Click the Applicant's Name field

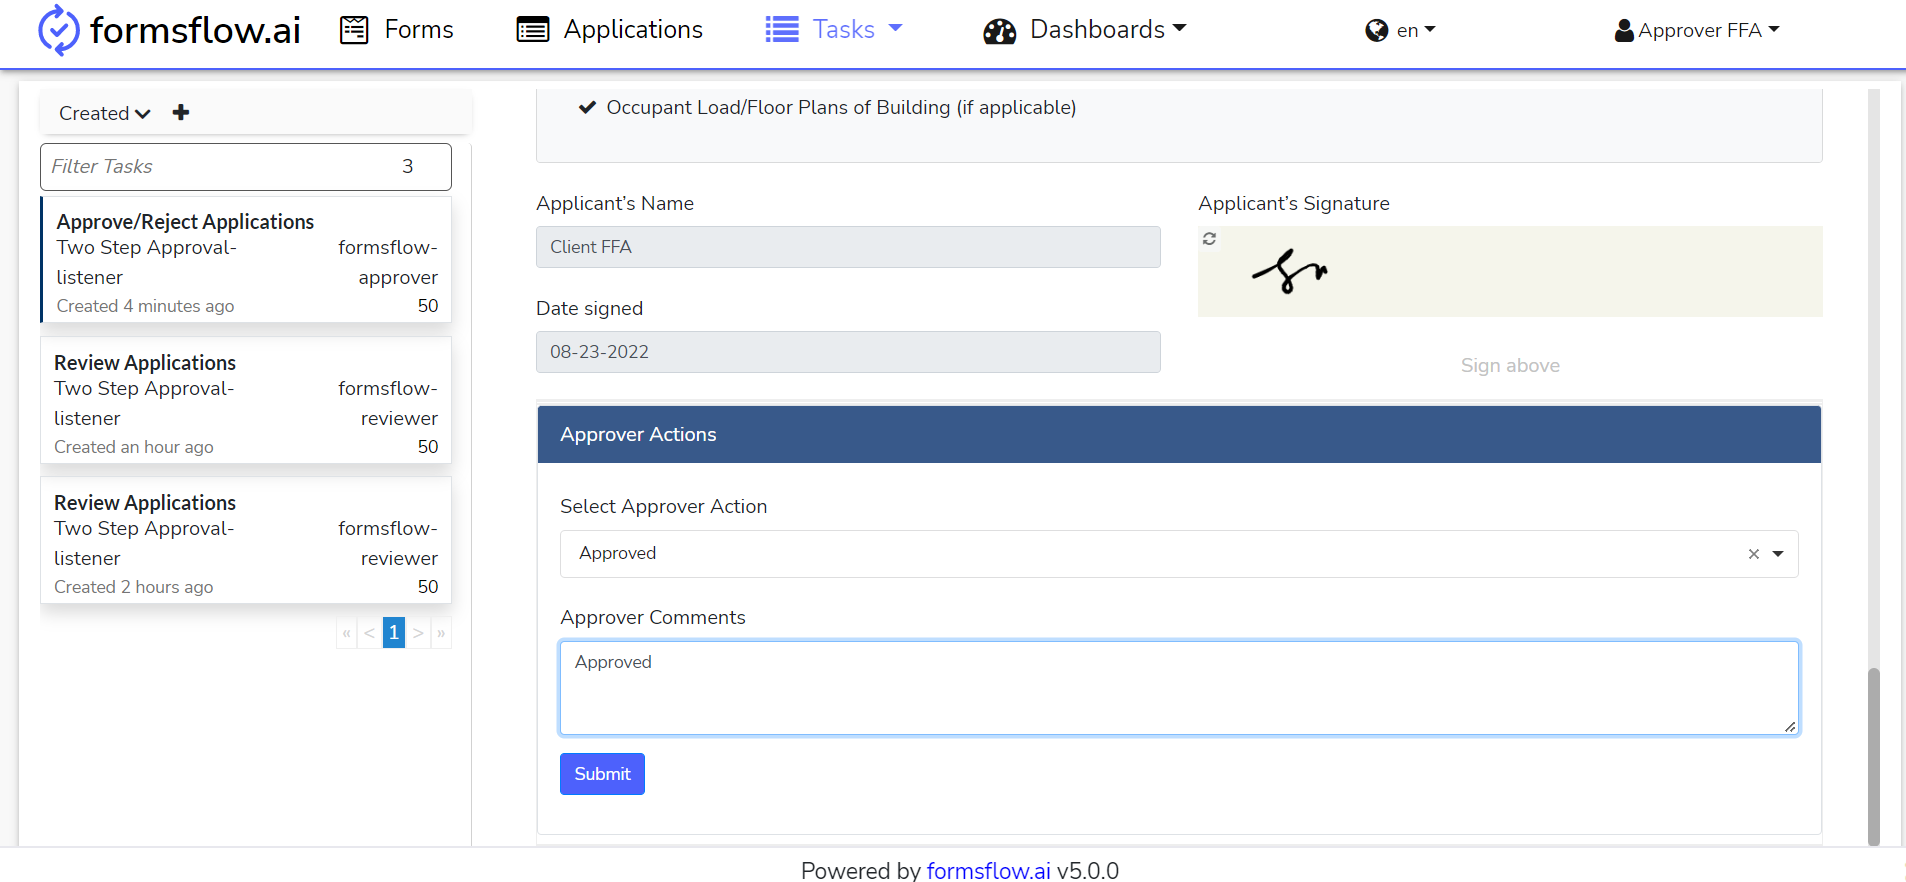click(848, 247)
